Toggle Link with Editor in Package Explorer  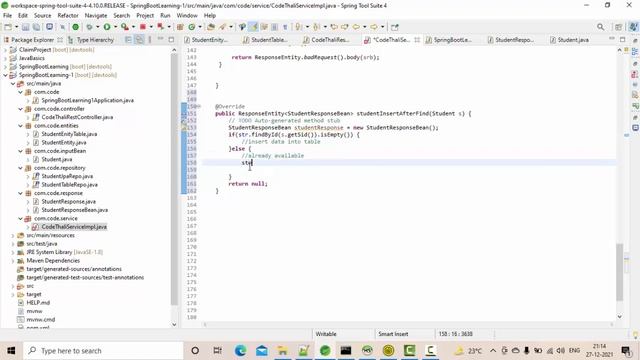pos(139,40)
